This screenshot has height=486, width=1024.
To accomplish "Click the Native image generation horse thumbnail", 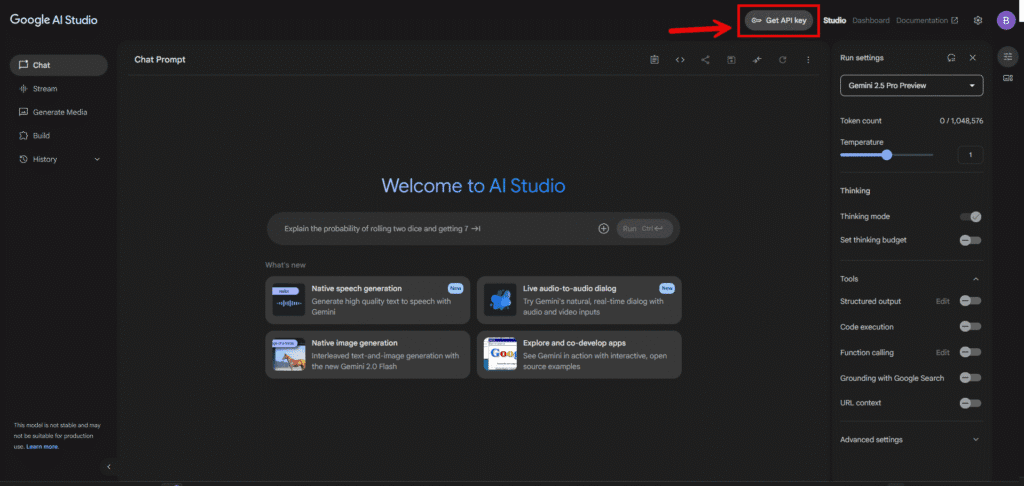I will coord(289,355).
